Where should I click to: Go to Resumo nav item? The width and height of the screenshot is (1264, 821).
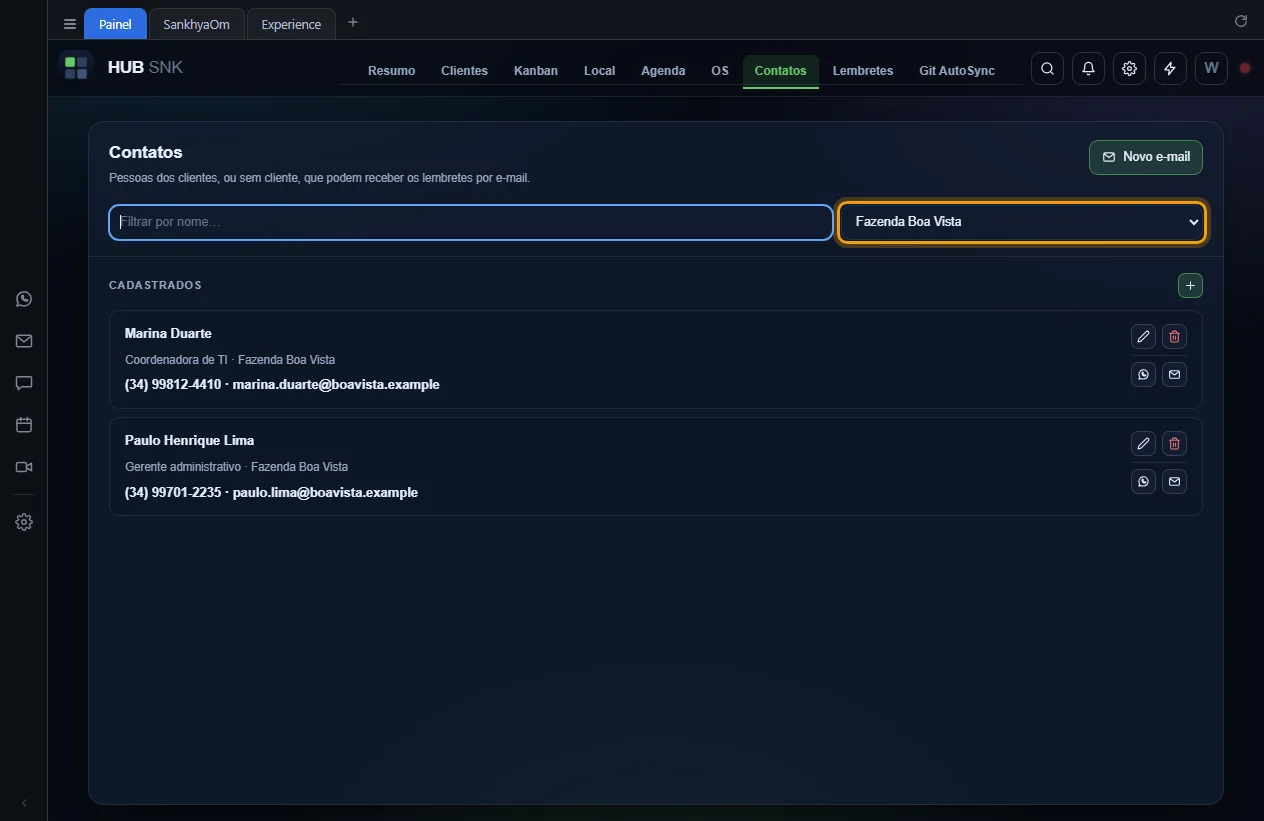391,71
